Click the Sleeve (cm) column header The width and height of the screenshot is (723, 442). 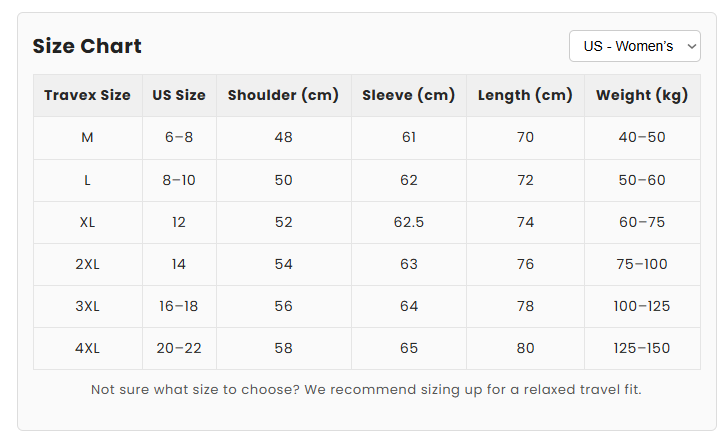tap(408, 95)
